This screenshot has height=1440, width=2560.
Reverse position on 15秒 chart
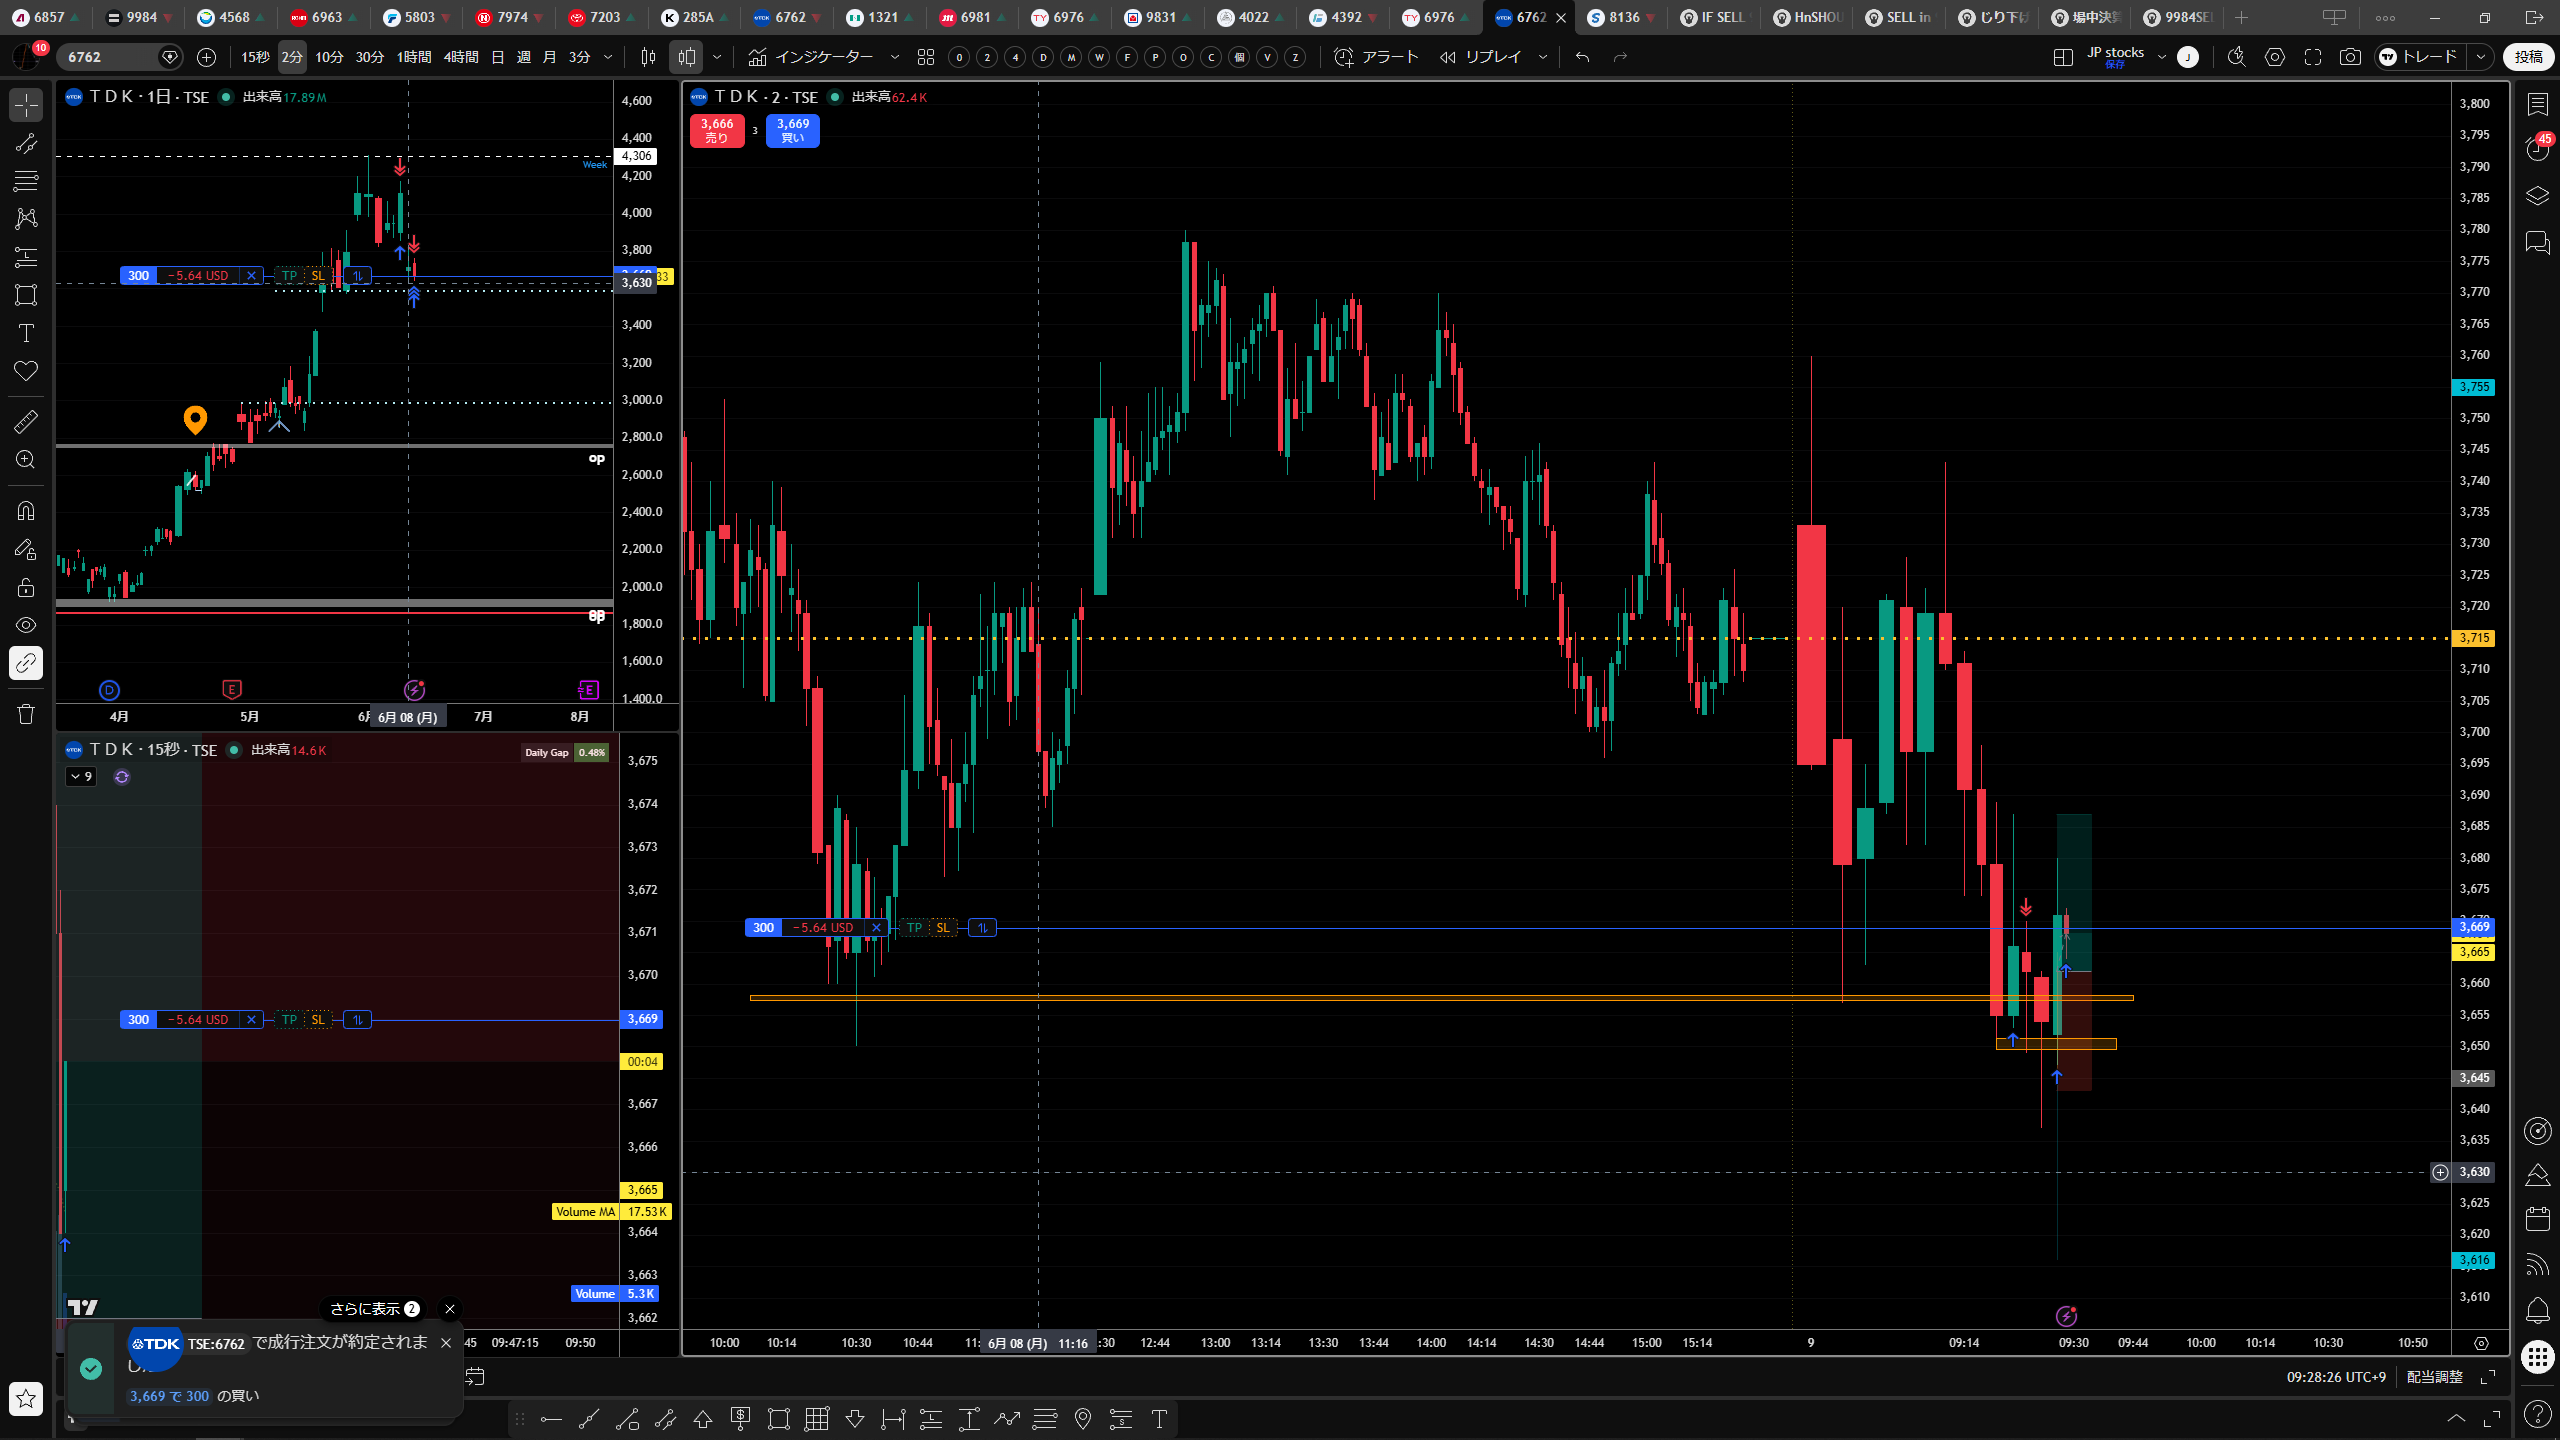pos(357,1020)
